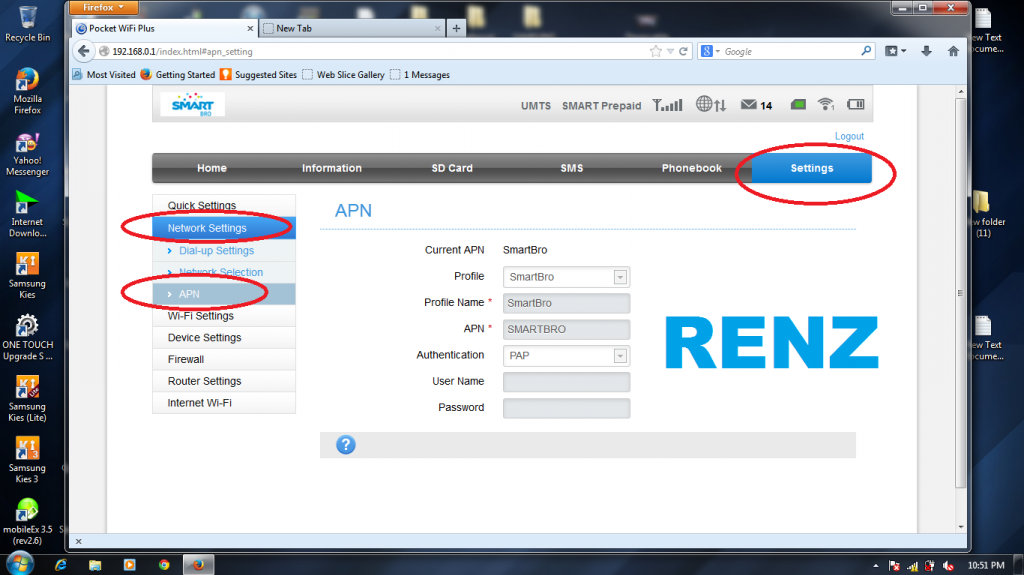Image resolution: width=1024 pixels, height=575 pixels.
Task: Click the globe data connection icon
Action: tap(711, 105)
